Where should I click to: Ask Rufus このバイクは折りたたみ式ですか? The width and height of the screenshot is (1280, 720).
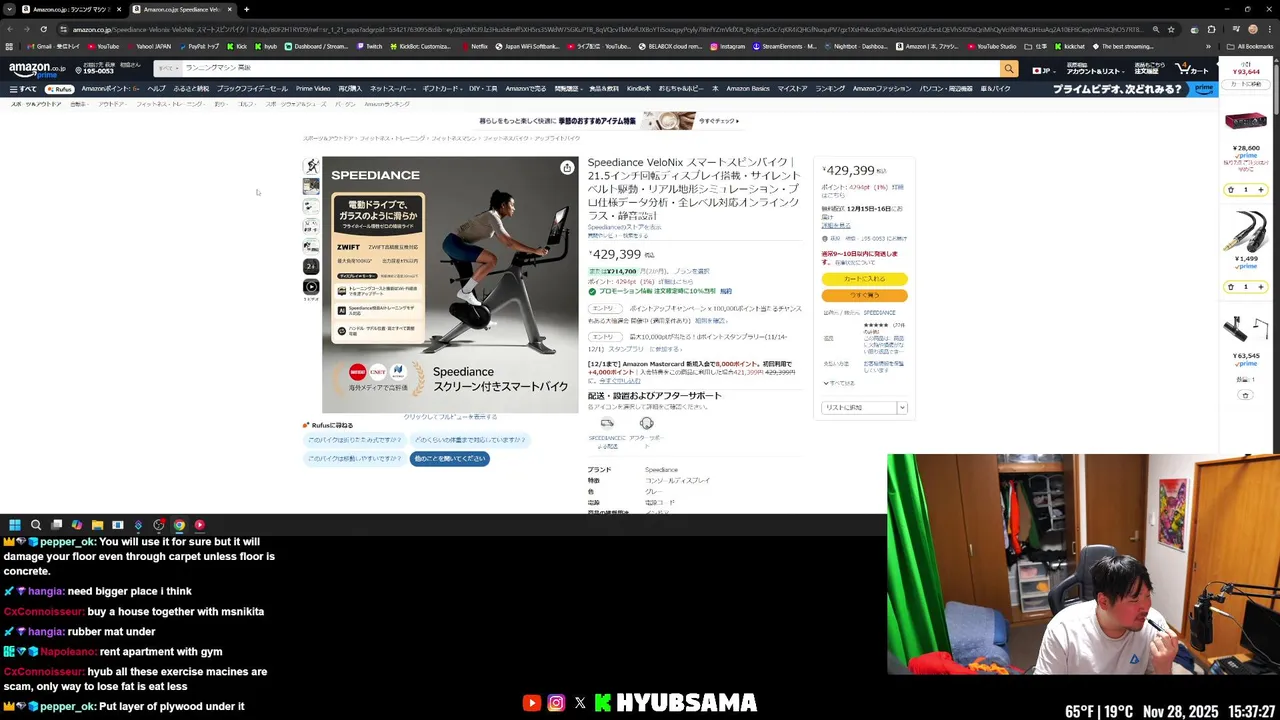click(x=355, y=440)
